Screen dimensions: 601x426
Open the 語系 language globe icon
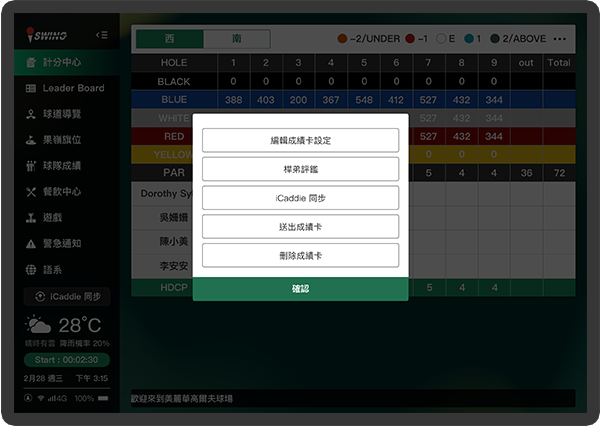tap(31, 270)
